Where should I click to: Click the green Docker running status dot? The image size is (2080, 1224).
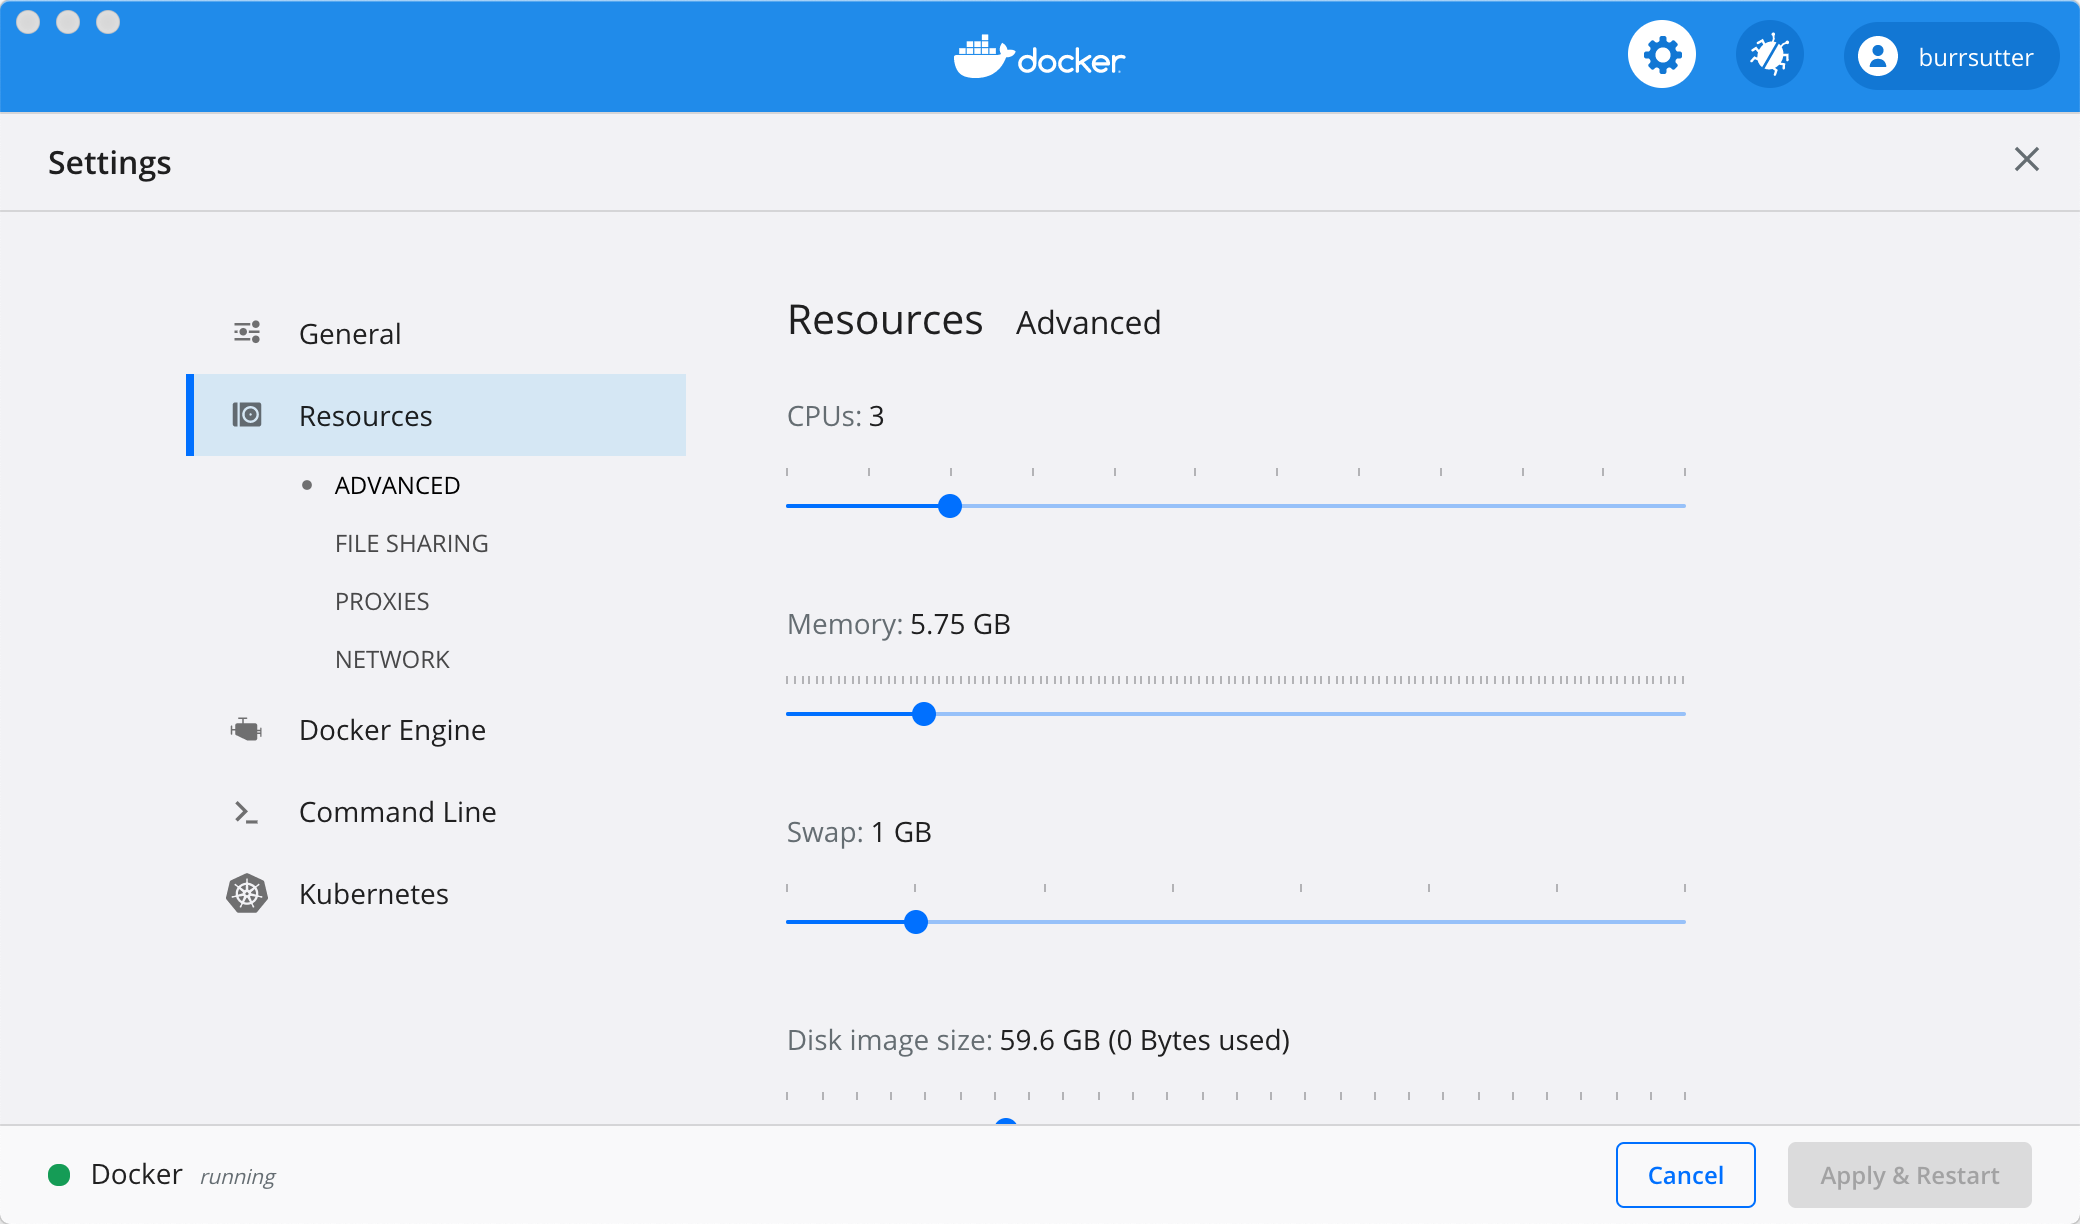tap(60, 1175)
